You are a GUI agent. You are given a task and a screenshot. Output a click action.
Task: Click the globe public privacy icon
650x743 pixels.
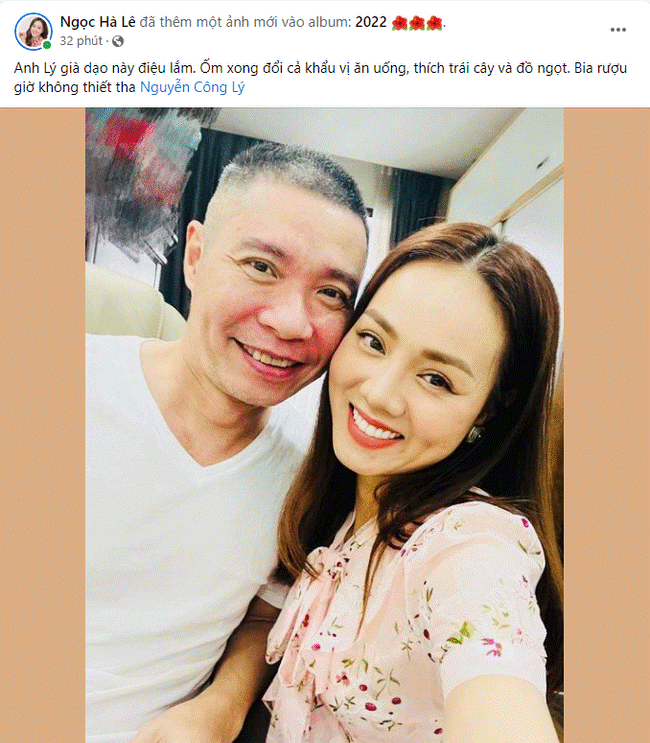(x=118, y=41)
